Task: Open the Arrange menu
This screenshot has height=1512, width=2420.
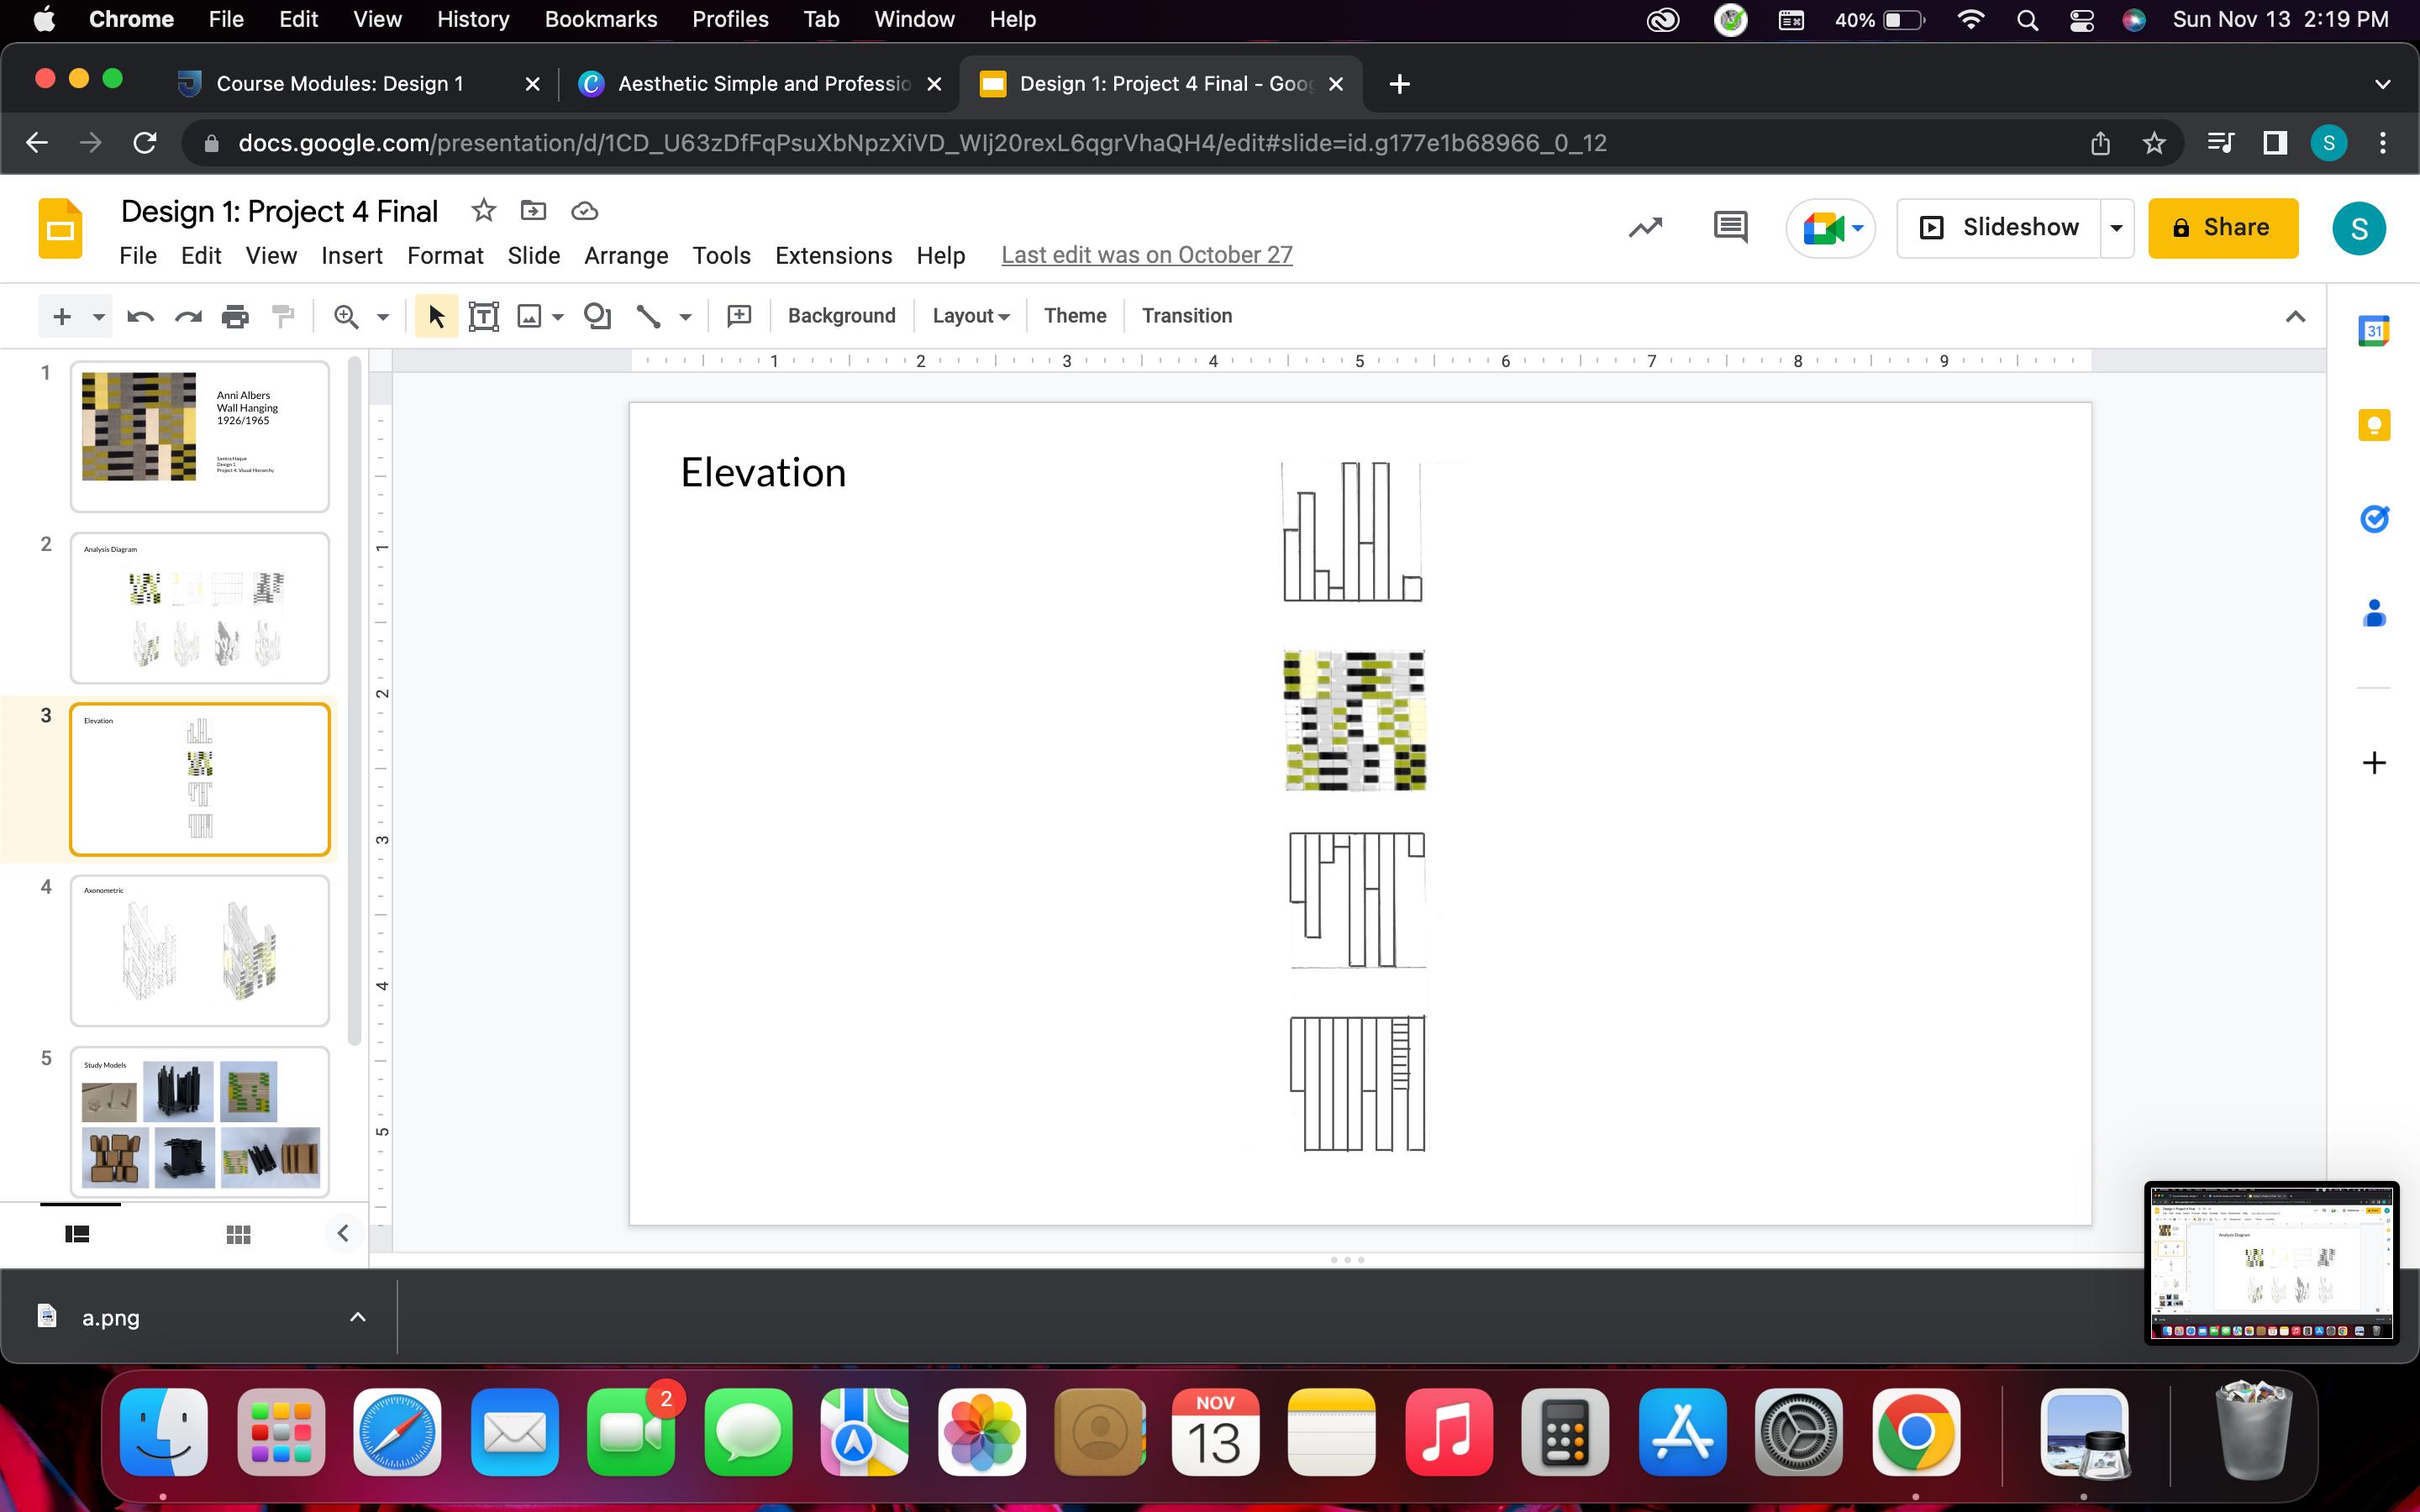Action: [625, 256]
